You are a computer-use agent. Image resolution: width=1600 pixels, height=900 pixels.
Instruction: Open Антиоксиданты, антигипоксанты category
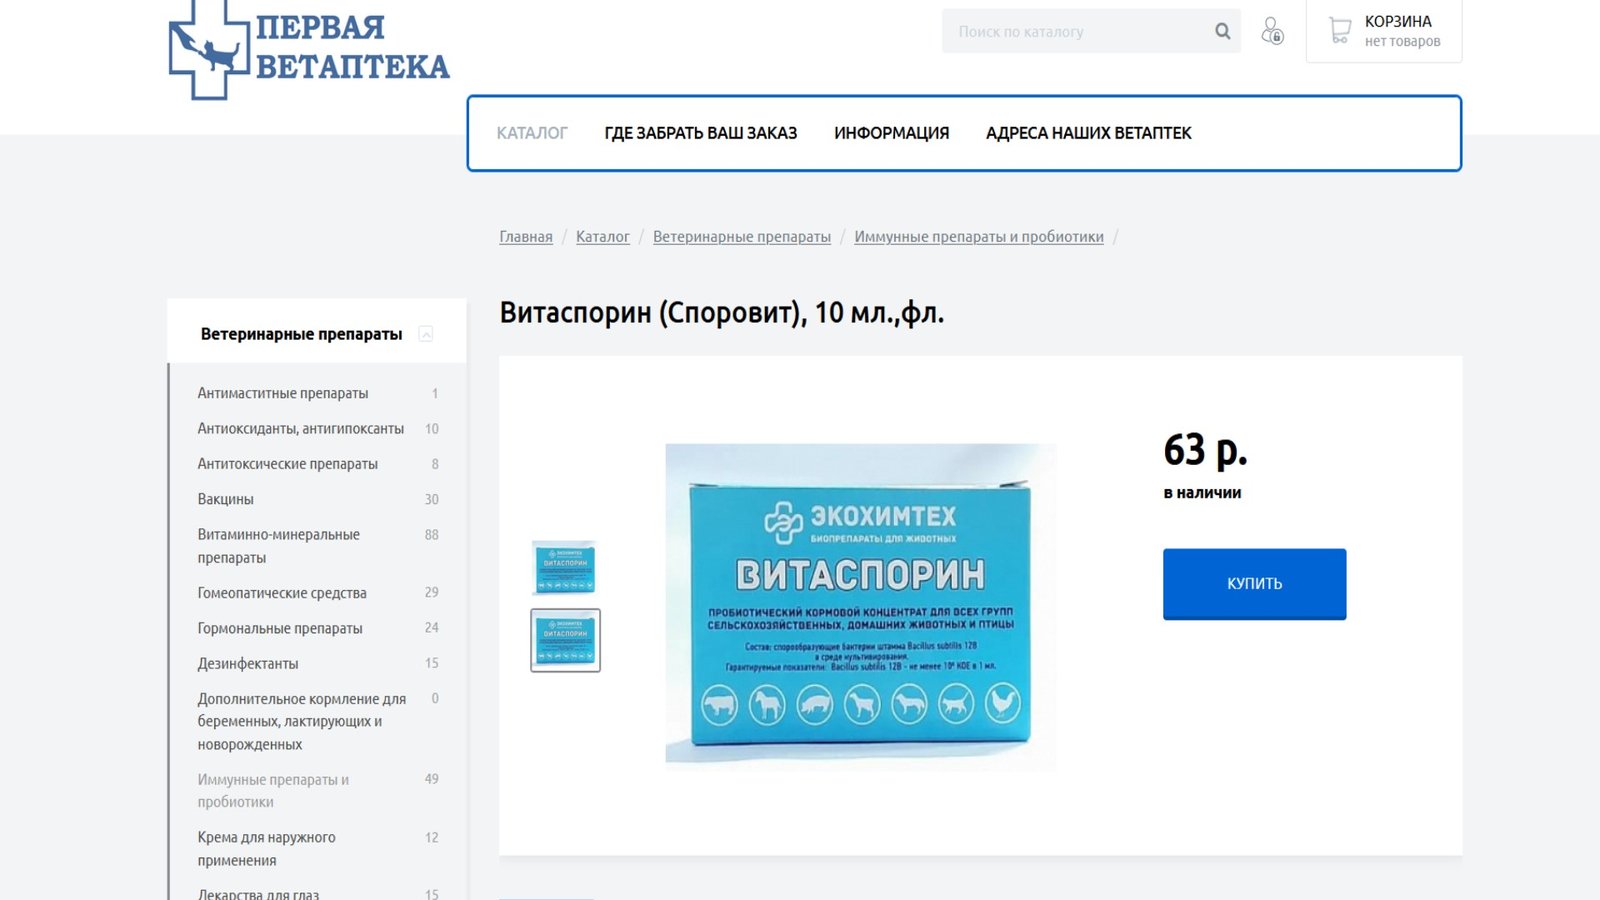301,428
